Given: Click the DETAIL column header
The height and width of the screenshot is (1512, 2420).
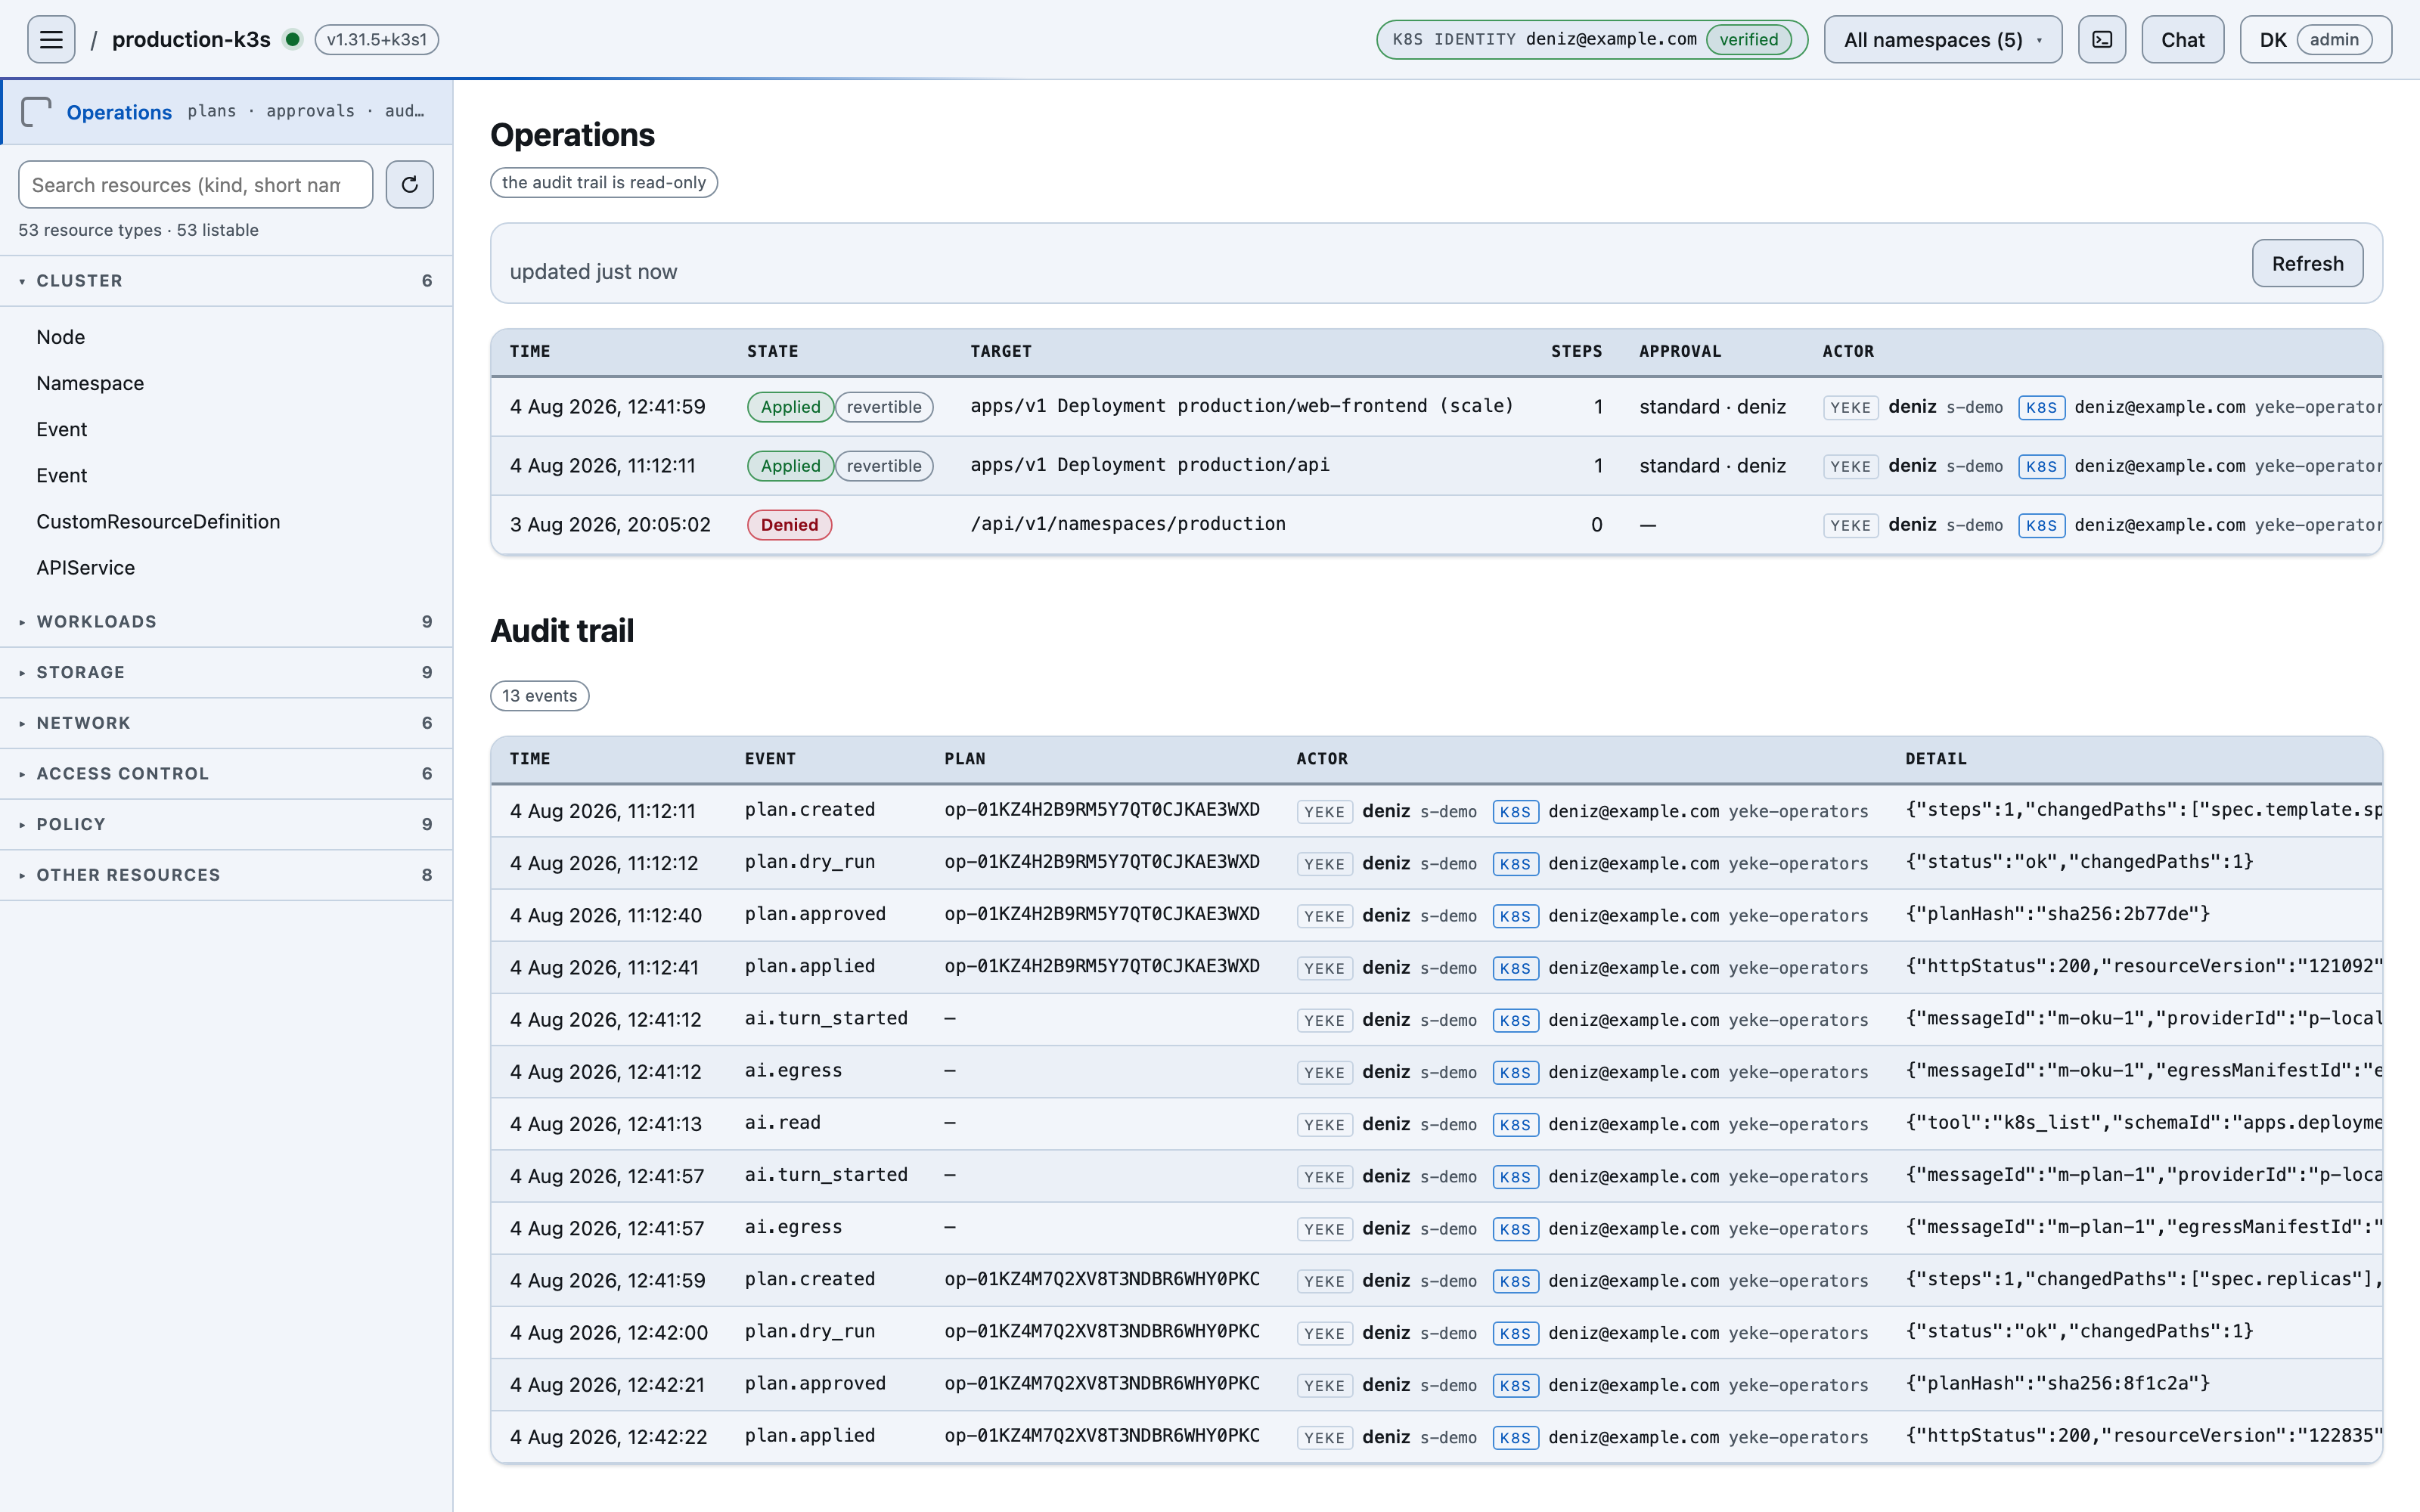Looking at the screenshot, I should click(1936, 759).
